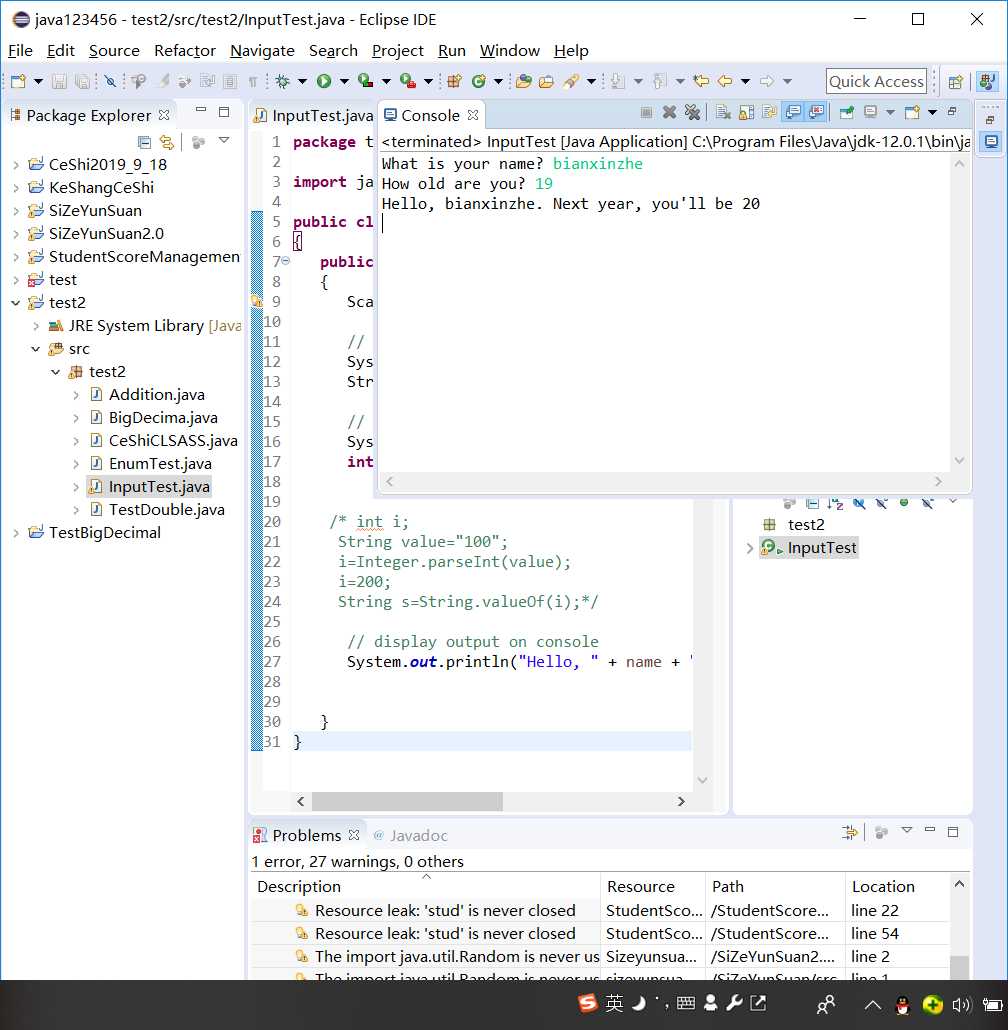Launch the Debug bug icon
Screen dimensions: 1008x1030
(283, 81)
